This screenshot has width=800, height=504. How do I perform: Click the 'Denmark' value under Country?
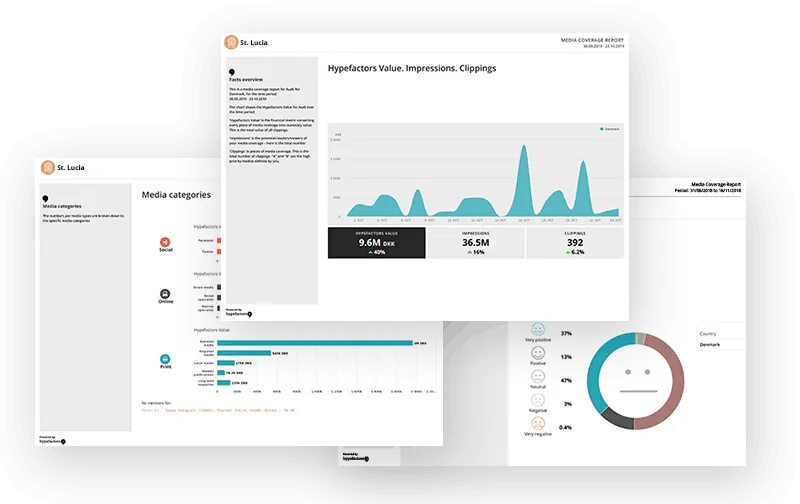click(x=710, y=345)
